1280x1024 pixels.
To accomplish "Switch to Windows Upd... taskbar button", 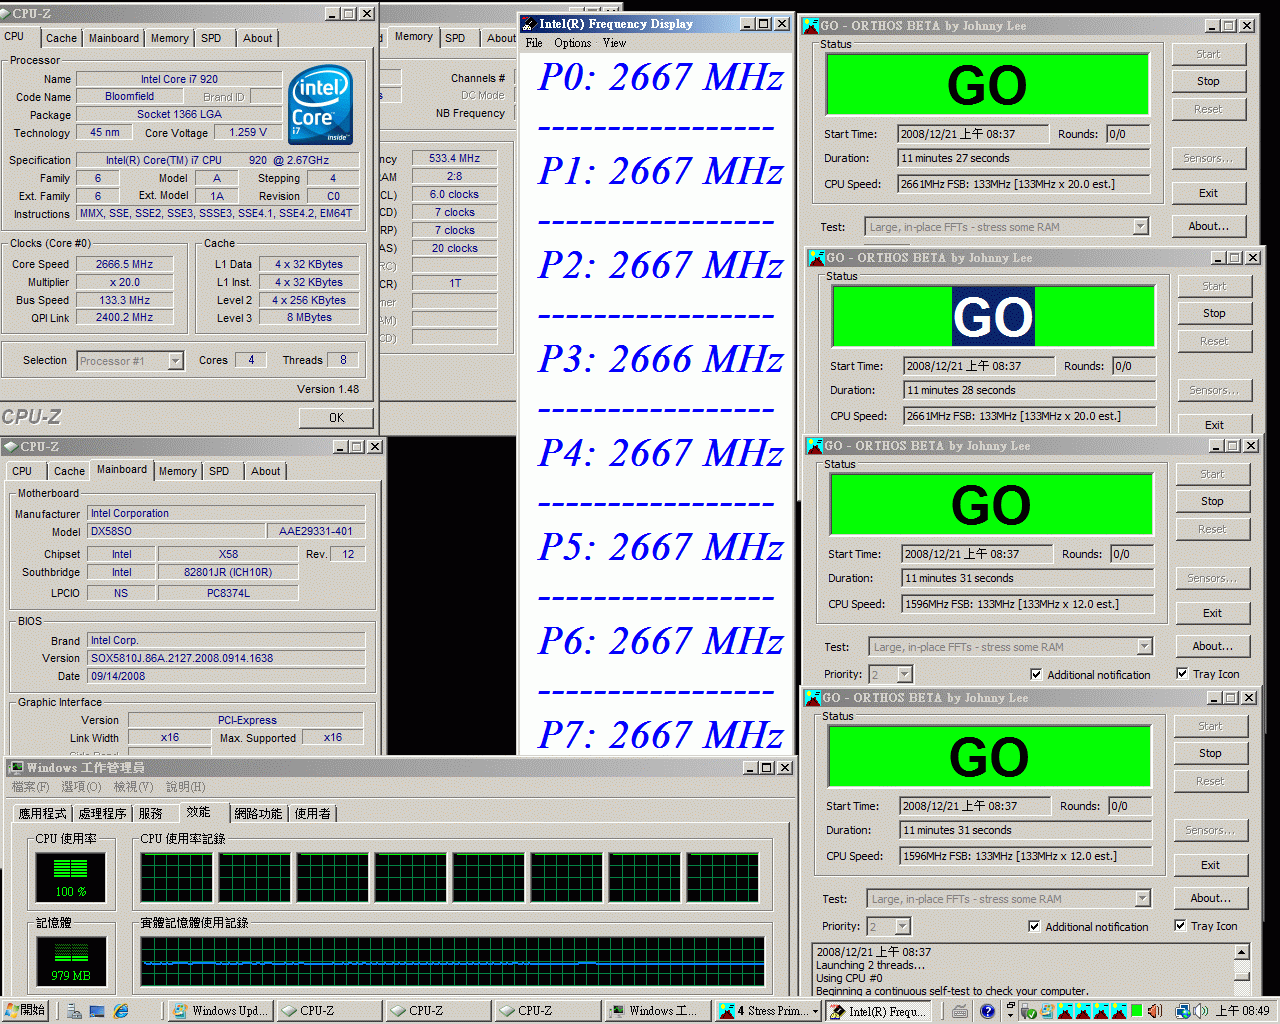I will 220,1011.
